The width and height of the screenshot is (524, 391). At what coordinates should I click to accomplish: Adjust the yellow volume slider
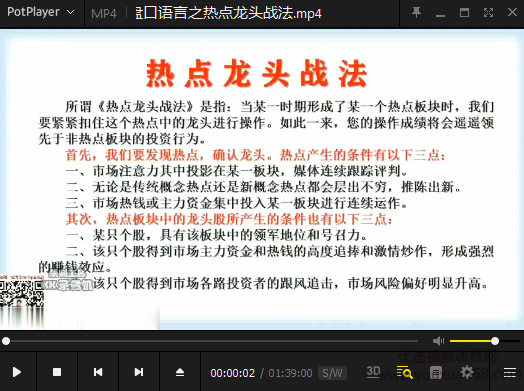[x=485, y=341]
